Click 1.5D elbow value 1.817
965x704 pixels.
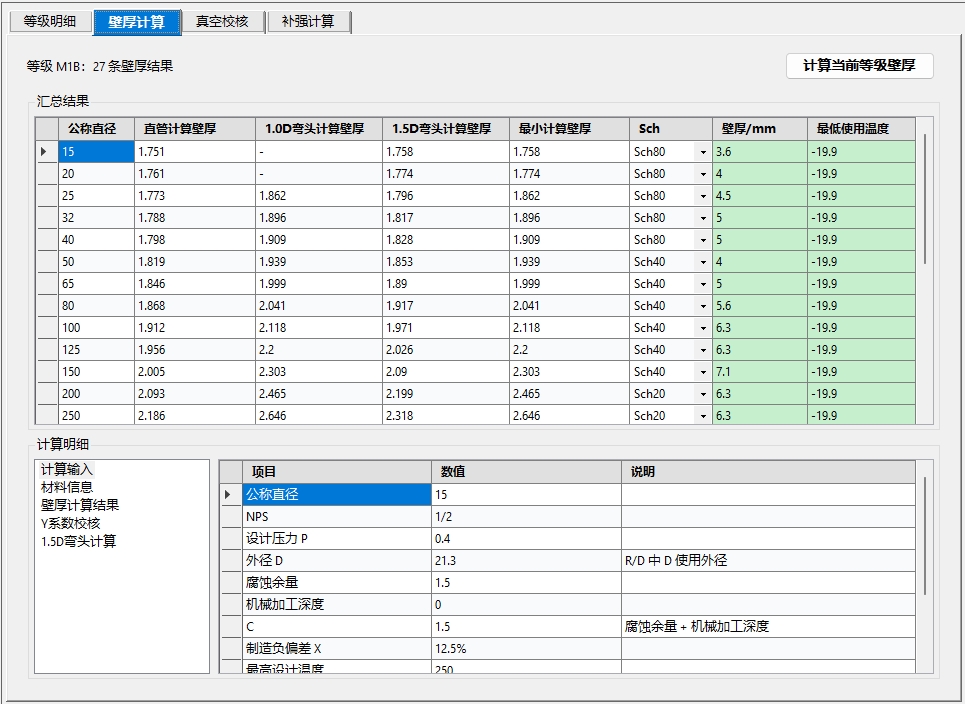(x=446, y=218)
